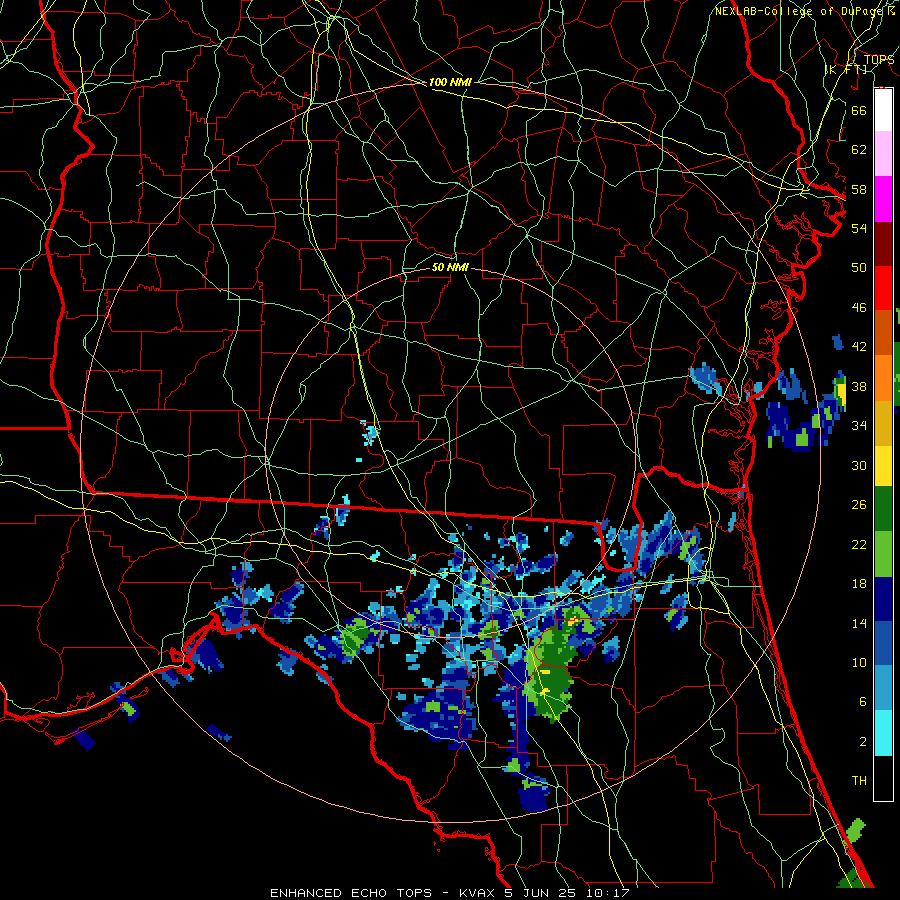Image resolution: width=900 pixels, height=900 pixels.
Task: Click the K FT units label
Action: [x=846, y=69]
